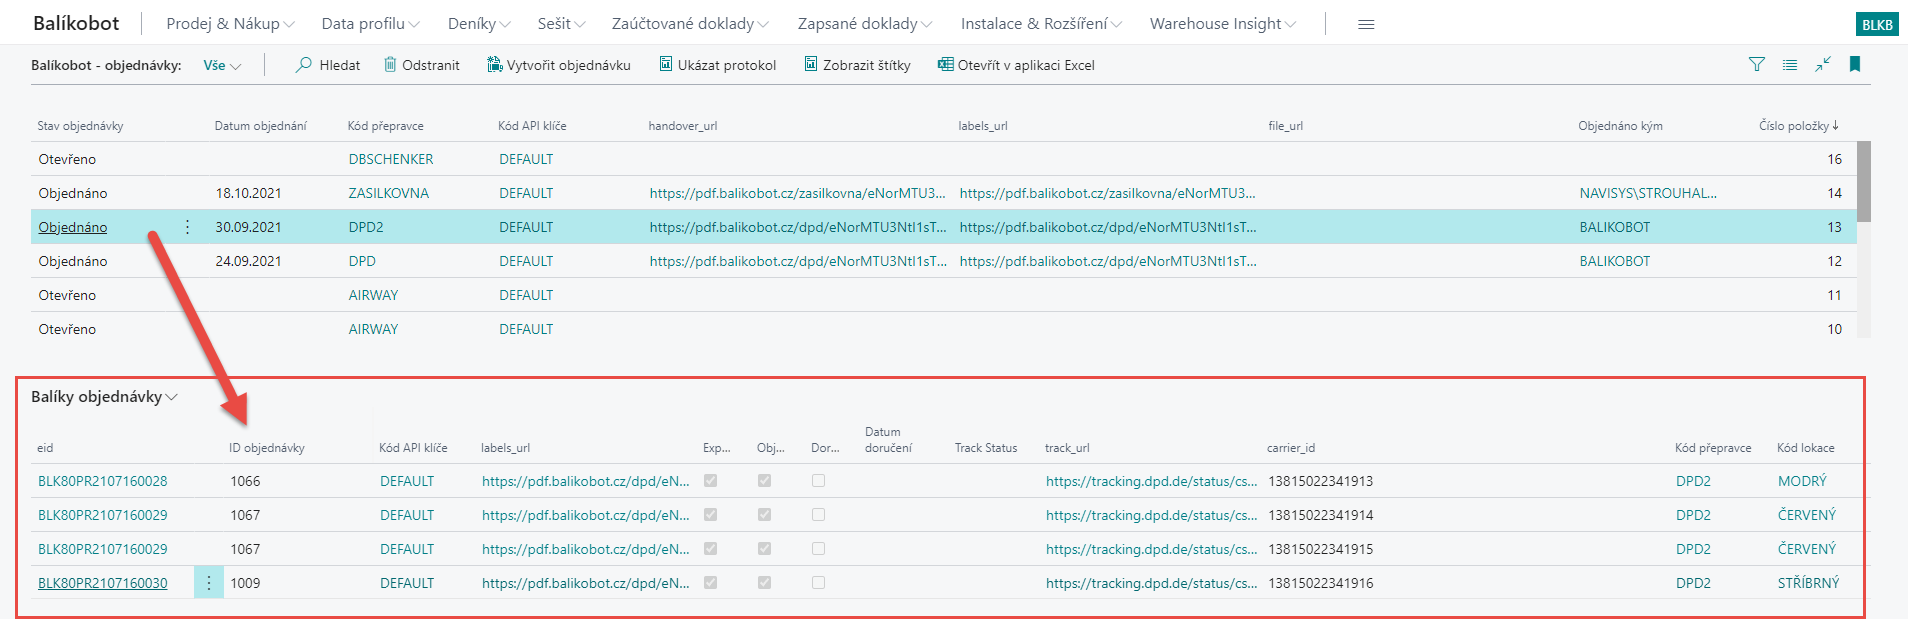Click the Vytvořit objednávku icon
Viewport: 1908px width, 619px height.
pos(494,65)
